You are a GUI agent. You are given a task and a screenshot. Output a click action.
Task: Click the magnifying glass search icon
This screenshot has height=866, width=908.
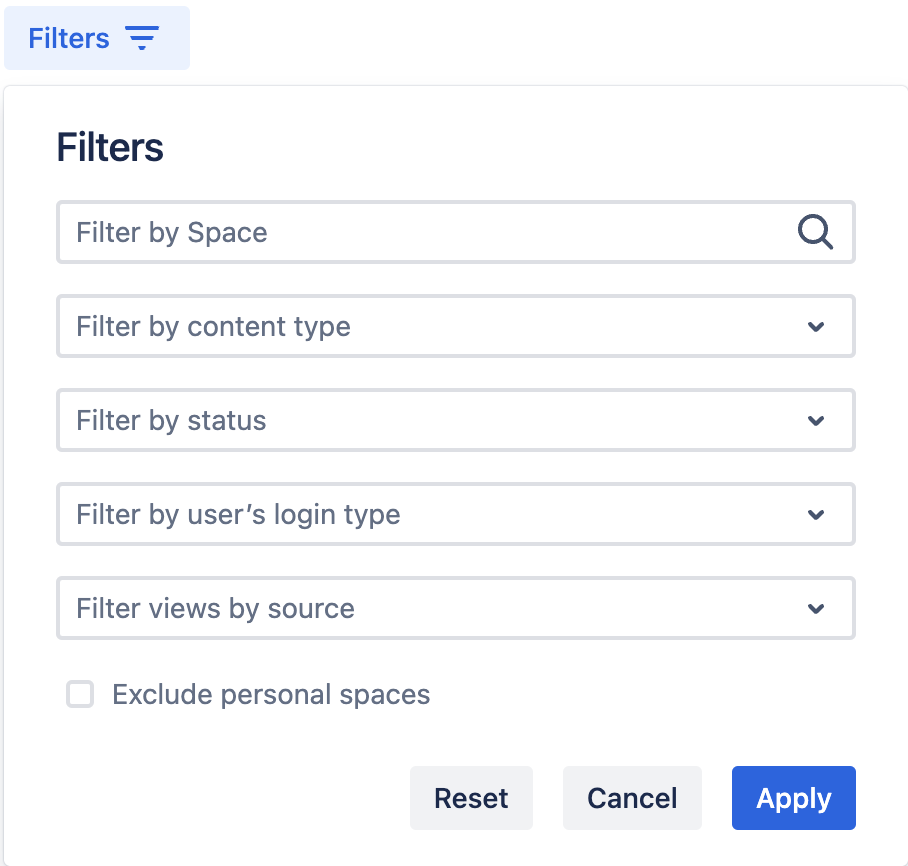coord(815,233)
